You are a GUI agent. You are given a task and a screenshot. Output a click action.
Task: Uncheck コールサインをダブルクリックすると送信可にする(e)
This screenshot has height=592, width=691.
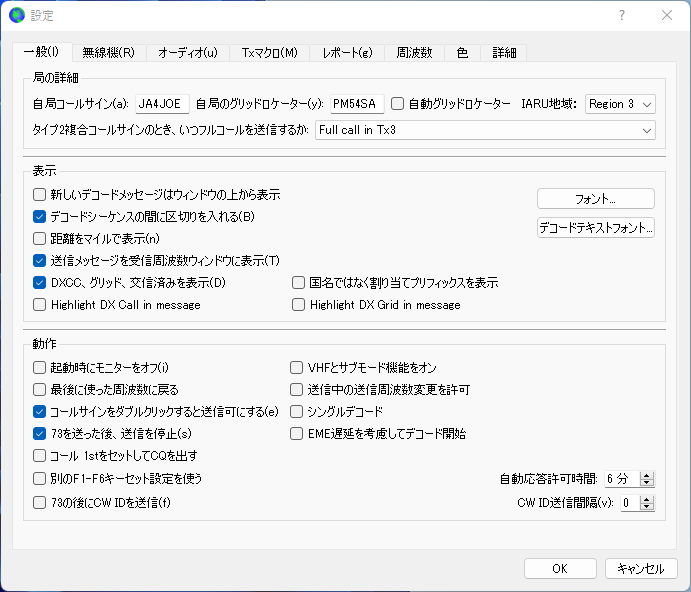[x=40, y=411]
